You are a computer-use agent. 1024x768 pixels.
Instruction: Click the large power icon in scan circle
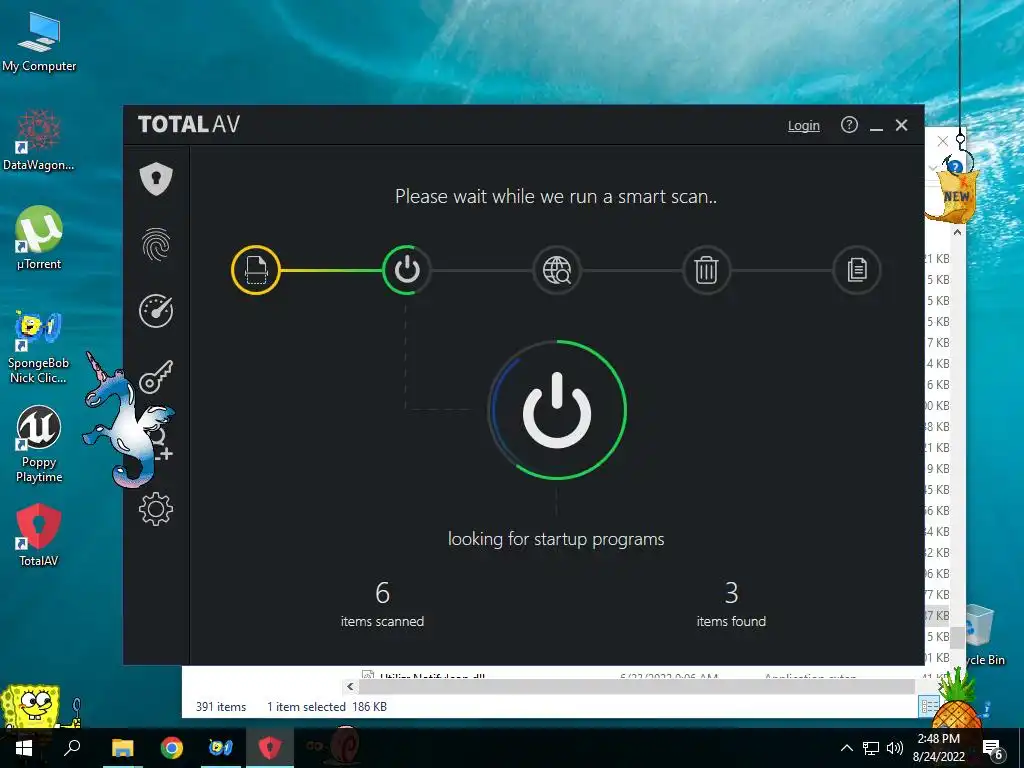coord(557,410)
